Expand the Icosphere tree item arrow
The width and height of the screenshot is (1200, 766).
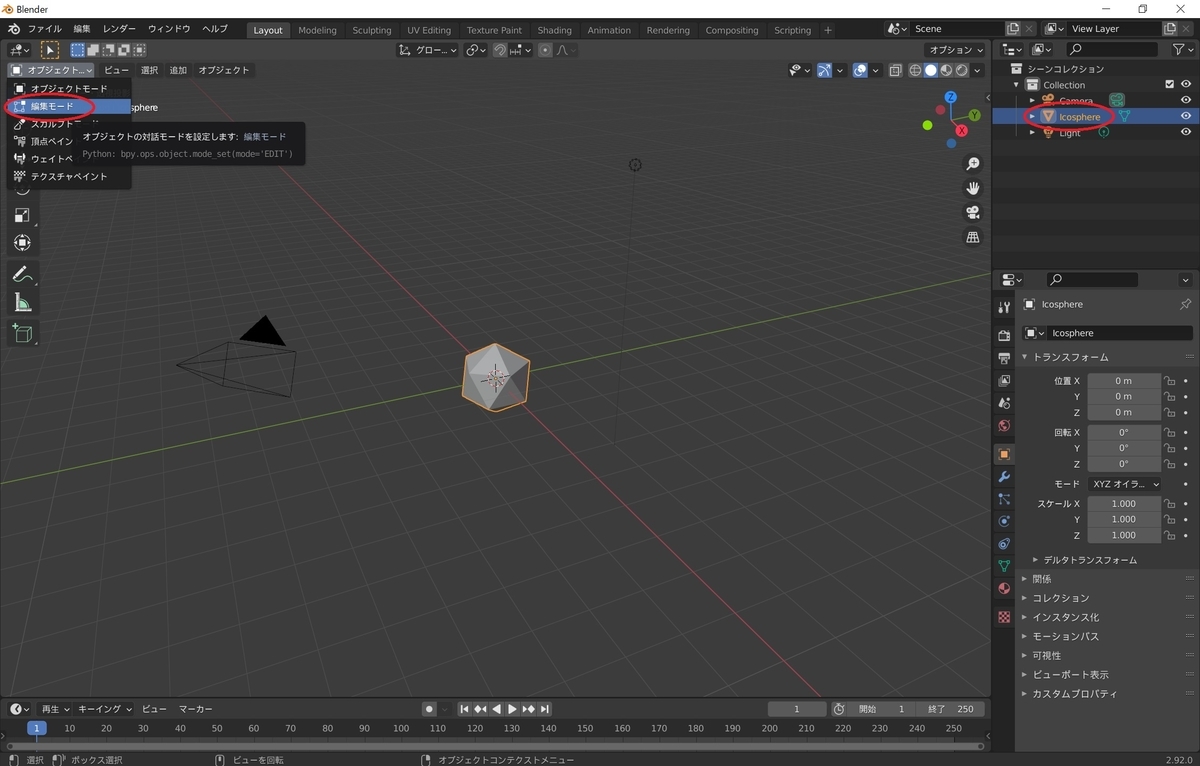(x=1032, y=117)
